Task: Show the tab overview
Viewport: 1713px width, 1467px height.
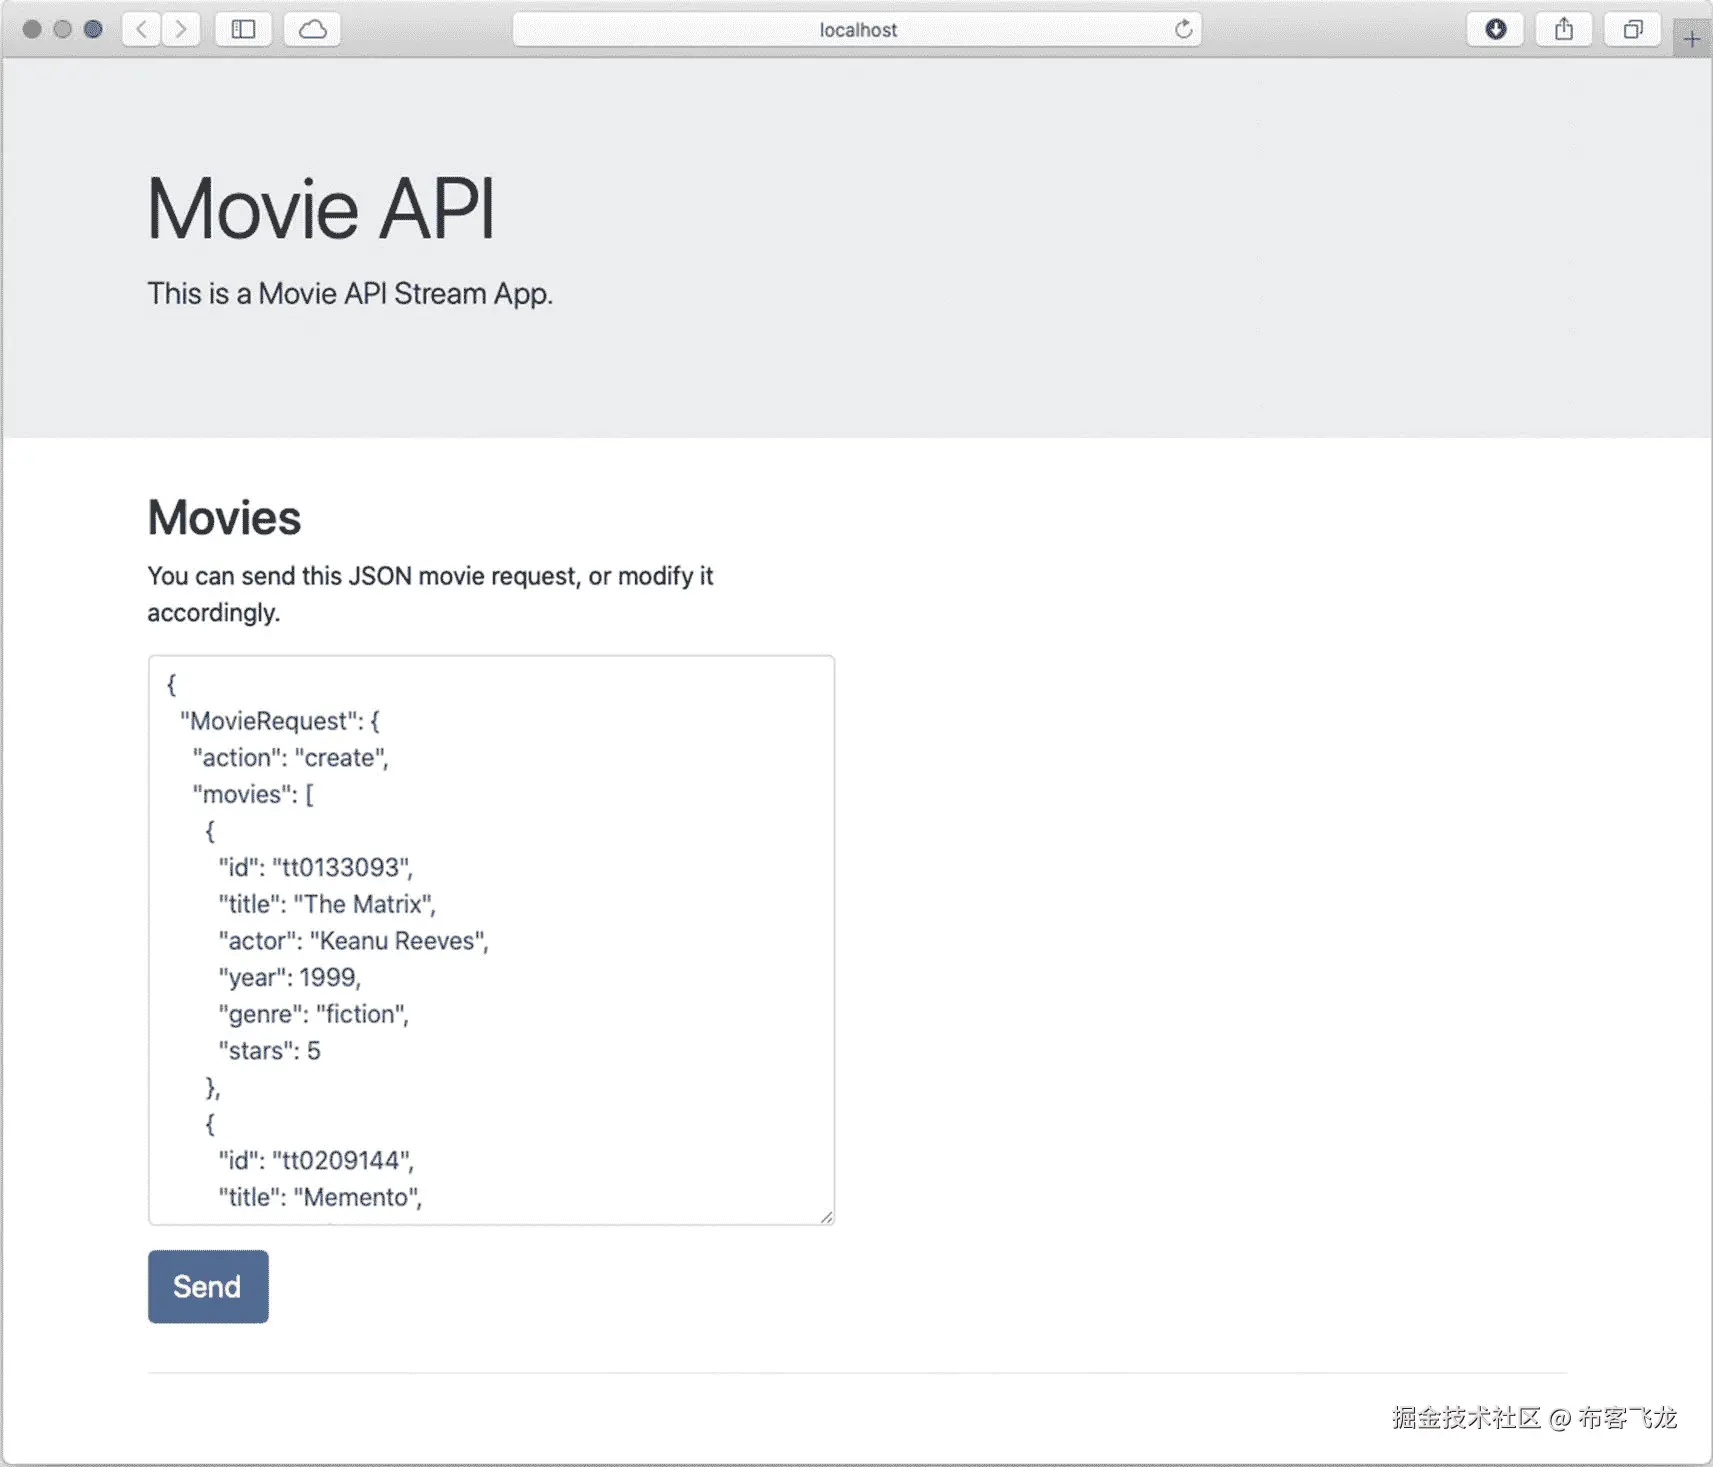Action: (1632, 29)
